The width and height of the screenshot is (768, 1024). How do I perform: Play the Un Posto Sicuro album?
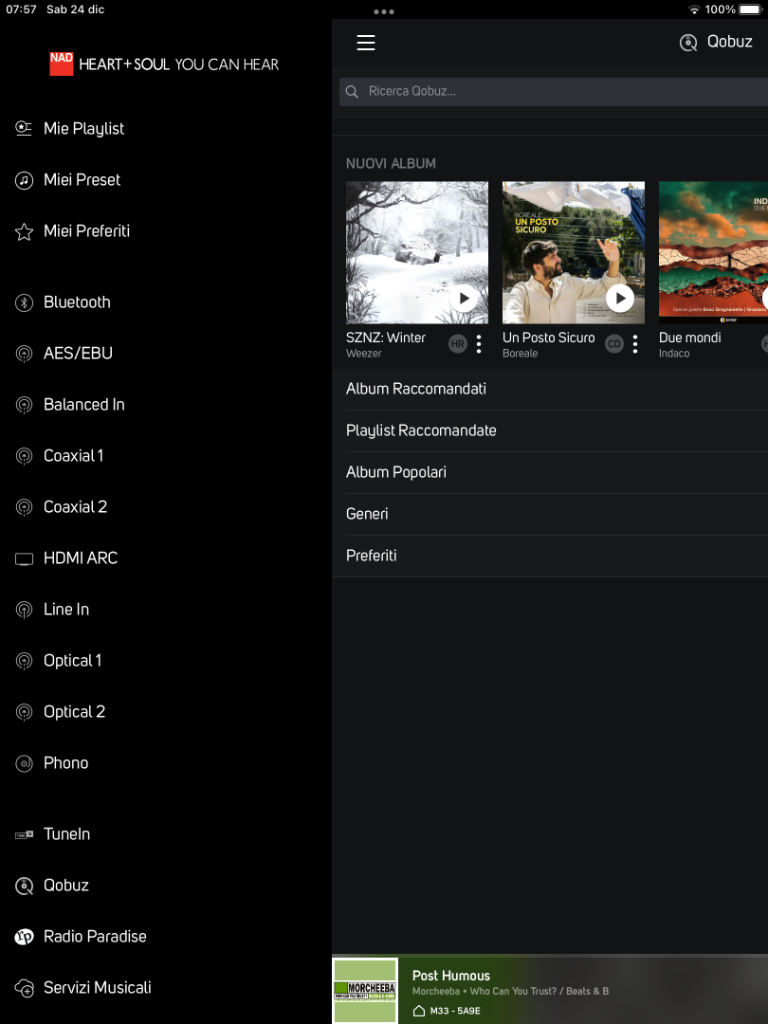tap(620, 298)
